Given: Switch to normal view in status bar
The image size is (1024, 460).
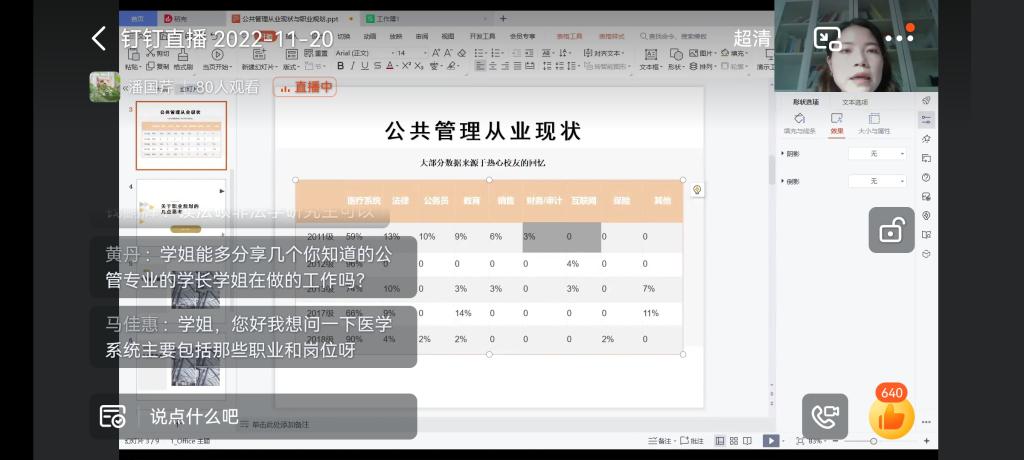Looking at the screenshot, I should click(720, 441).
